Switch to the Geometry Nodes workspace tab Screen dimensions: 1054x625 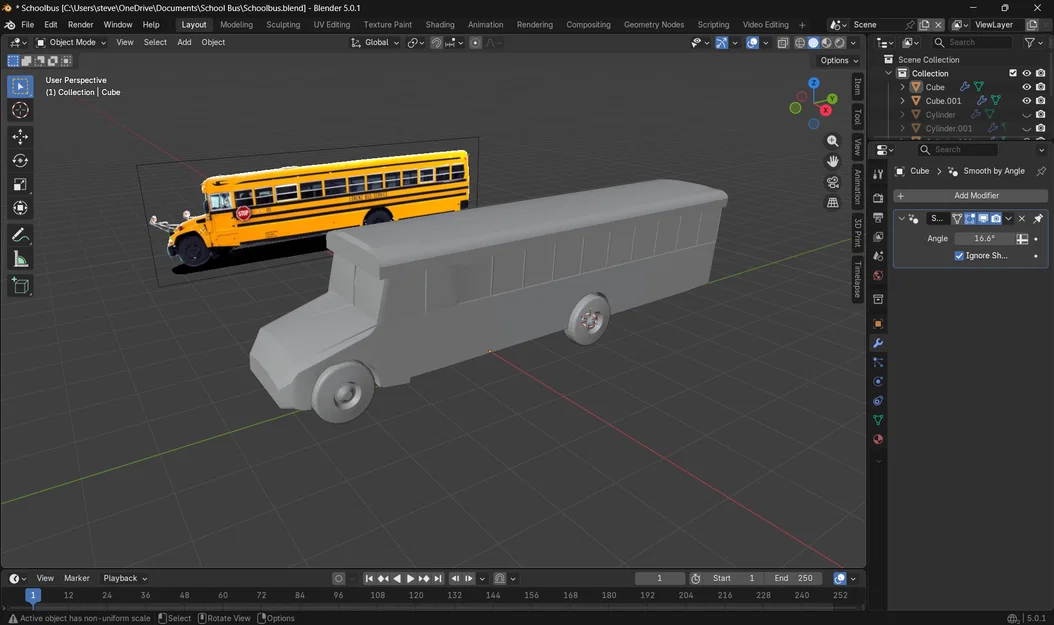653,25
